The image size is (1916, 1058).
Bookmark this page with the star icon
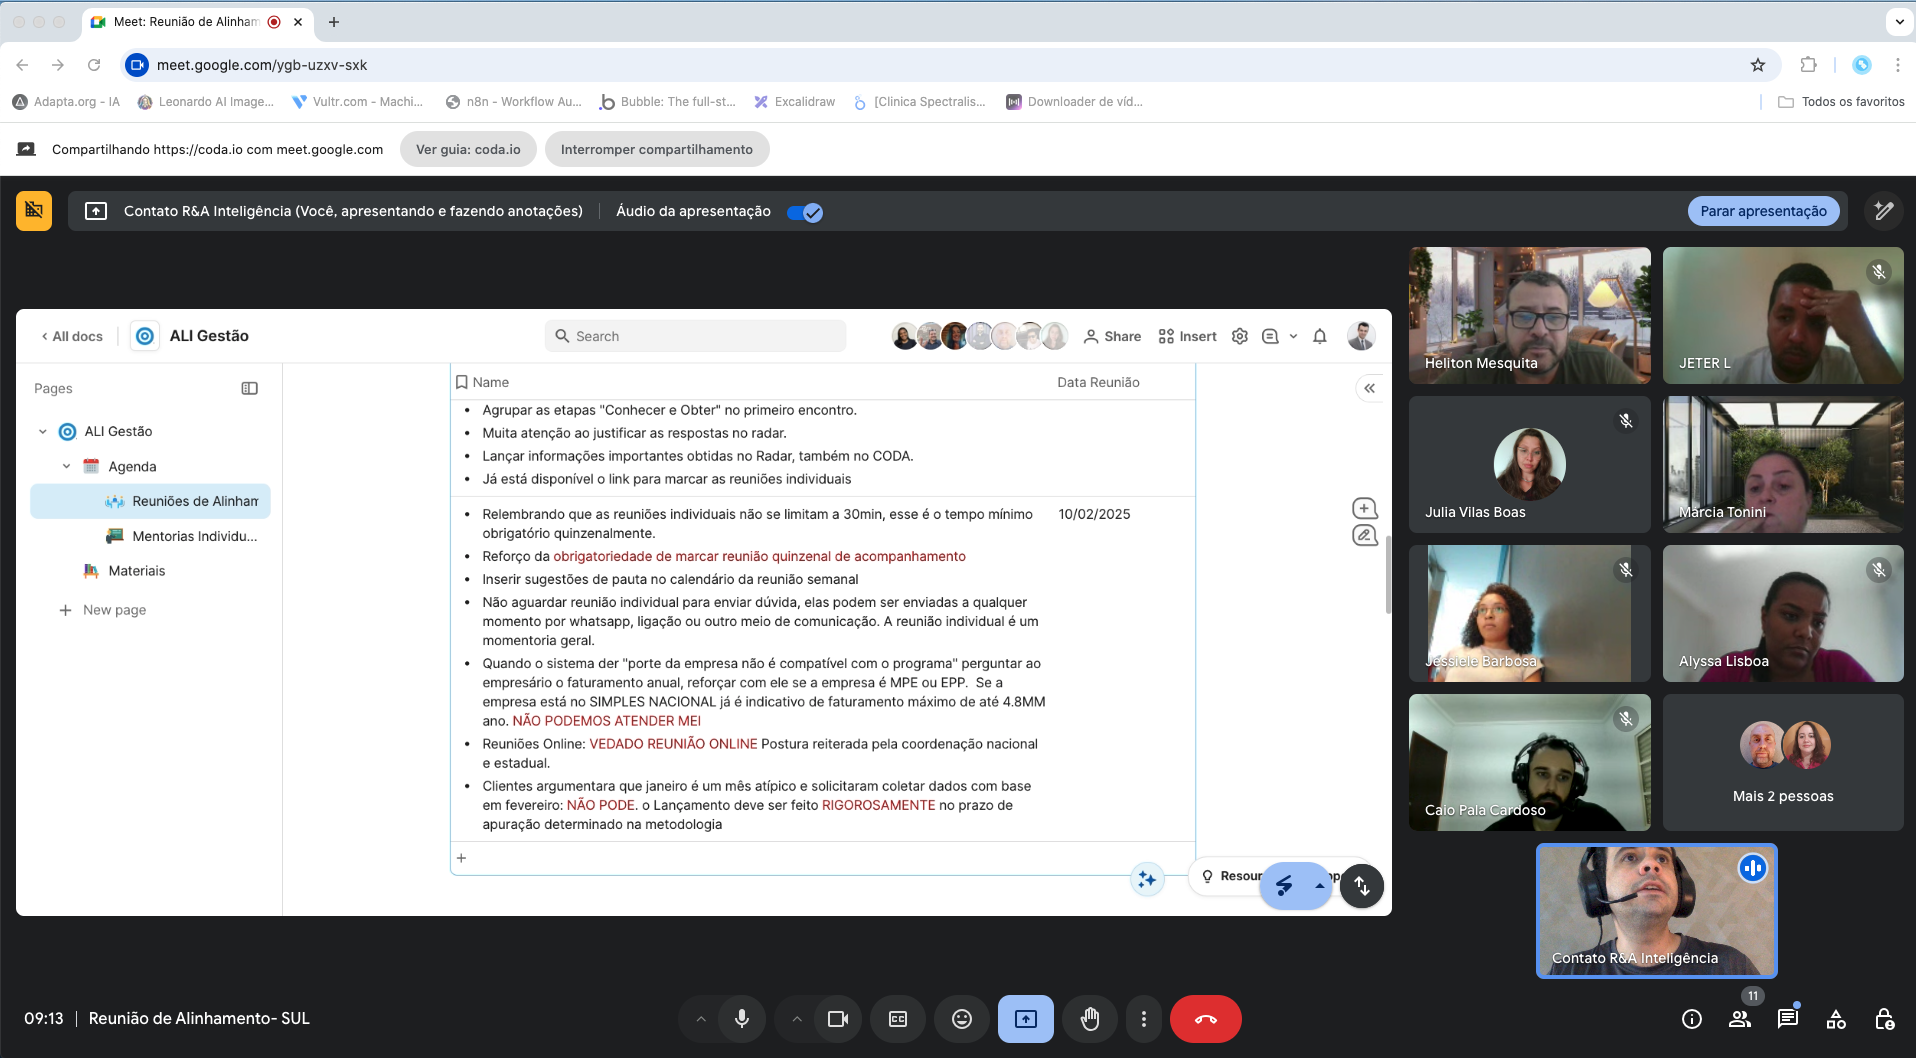(x=1758, y=65)
